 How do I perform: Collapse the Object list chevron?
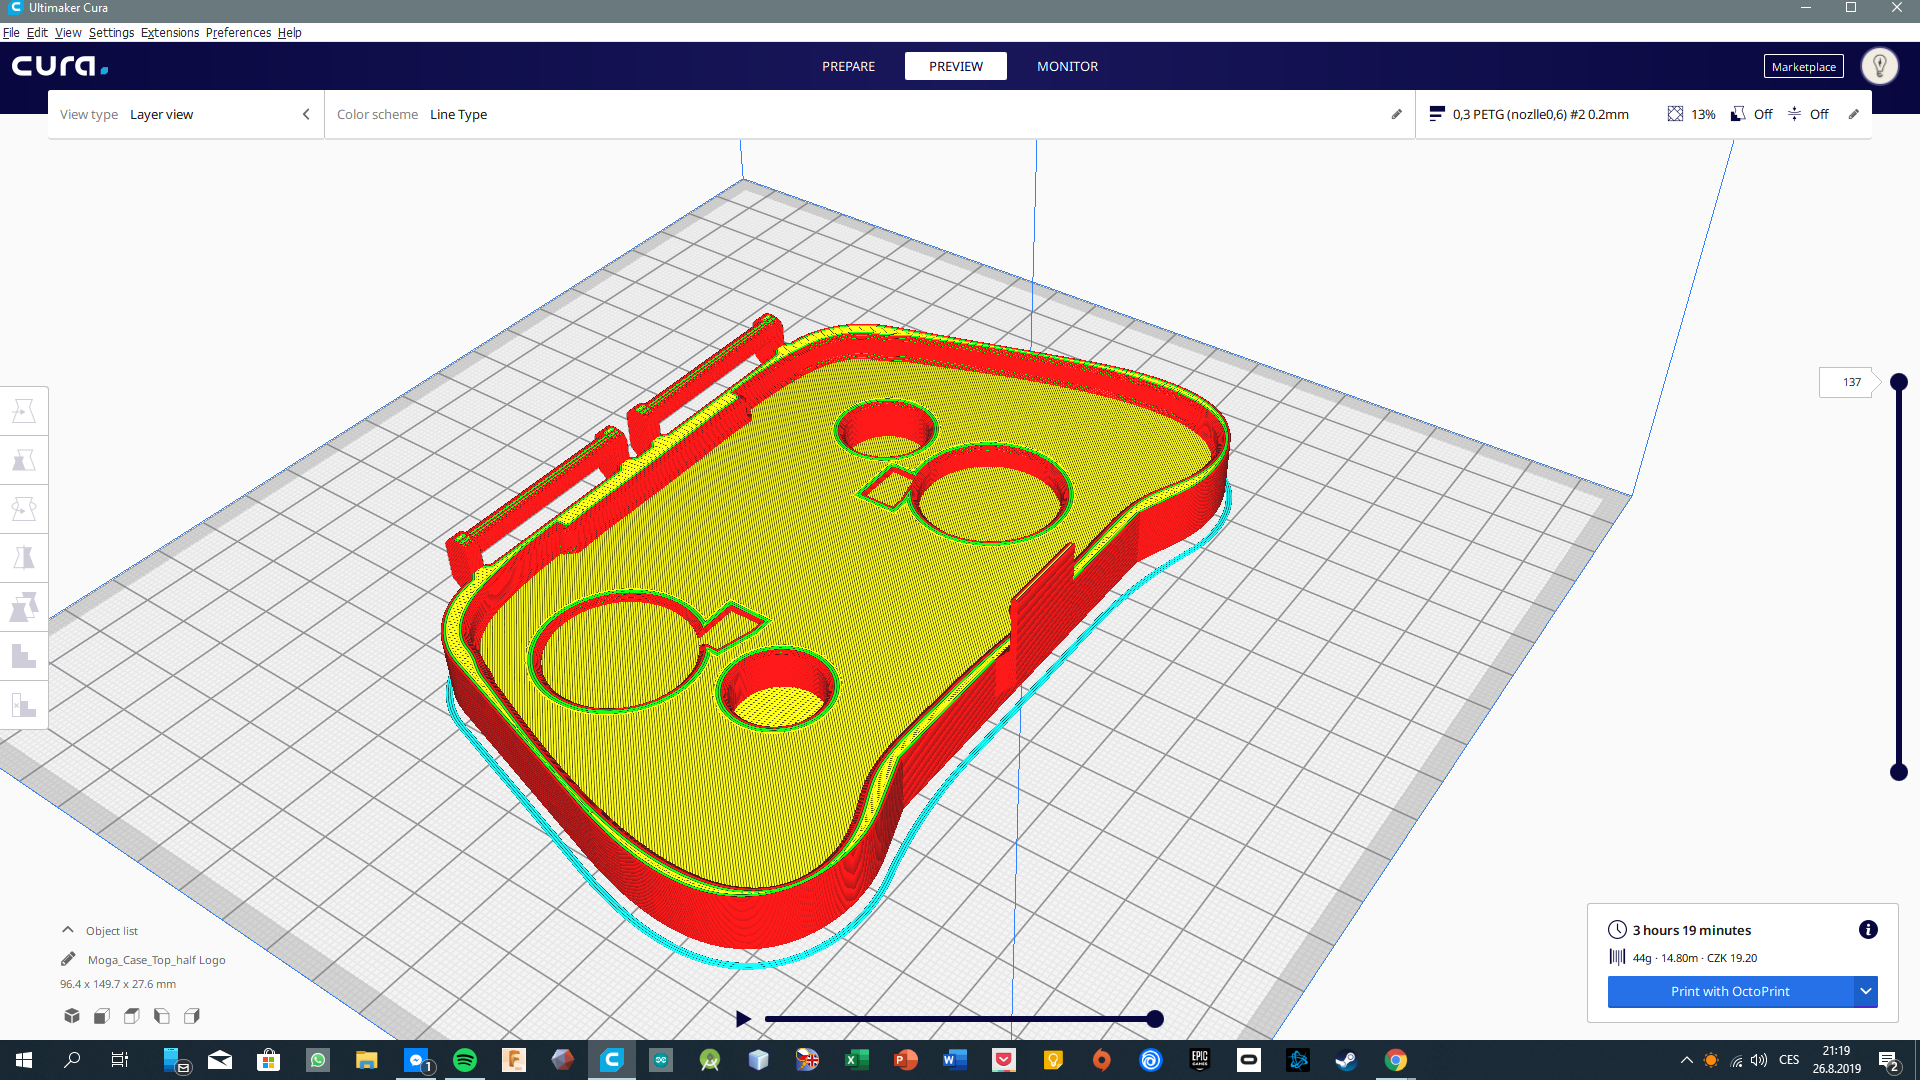[68, 930]
